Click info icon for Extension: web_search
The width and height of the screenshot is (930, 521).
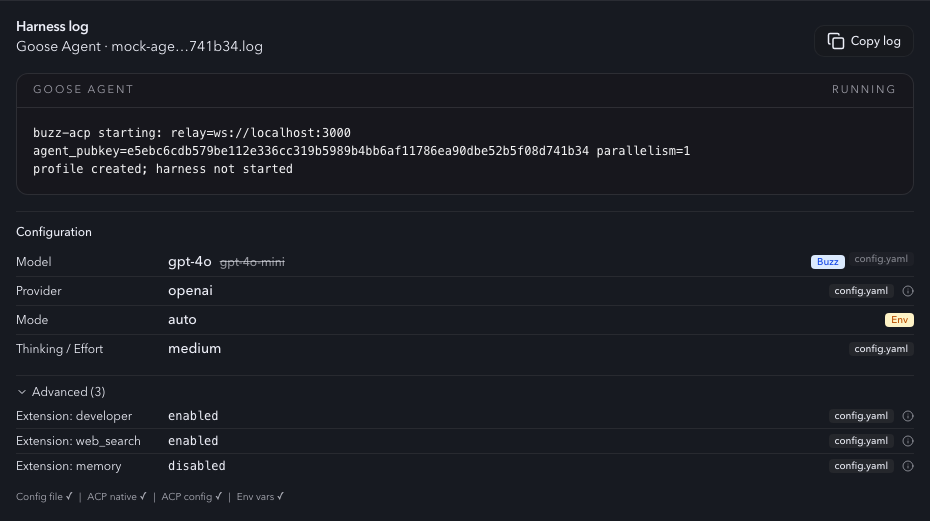(907, 441)
